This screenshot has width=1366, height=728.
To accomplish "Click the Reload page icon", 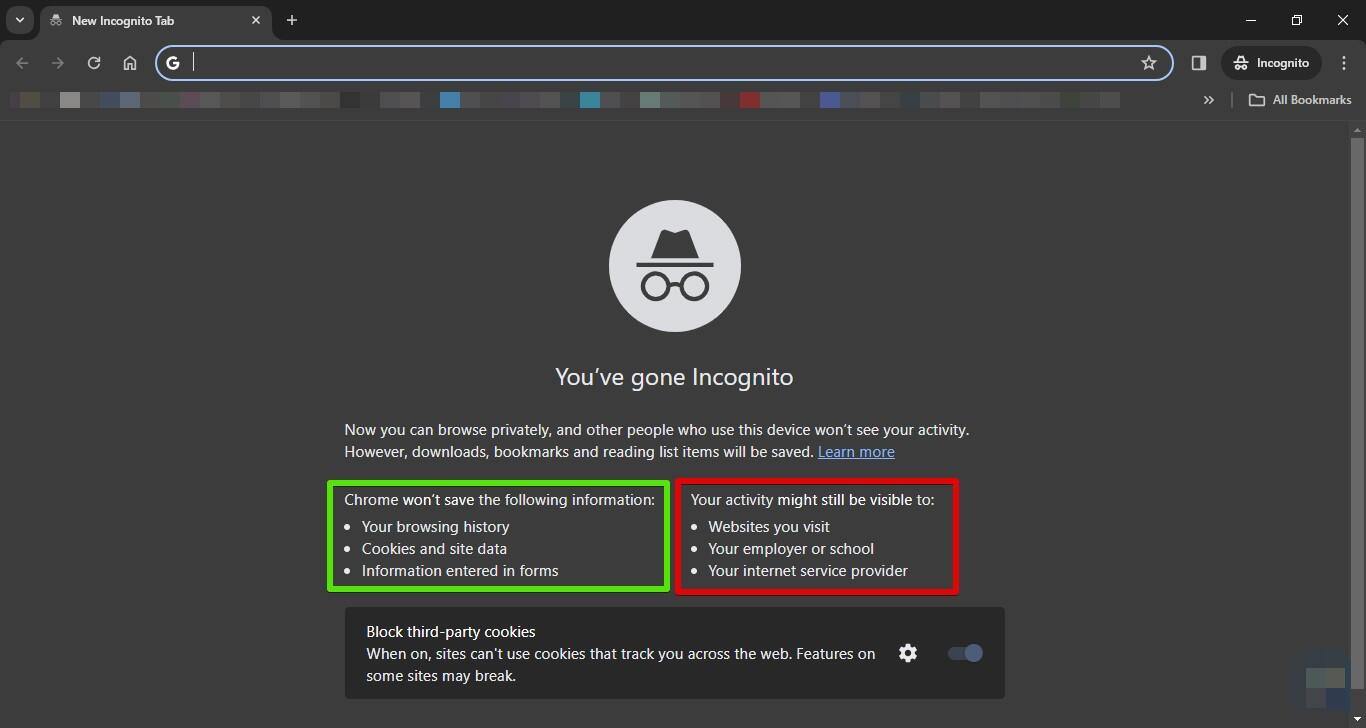I will [94, 63].
